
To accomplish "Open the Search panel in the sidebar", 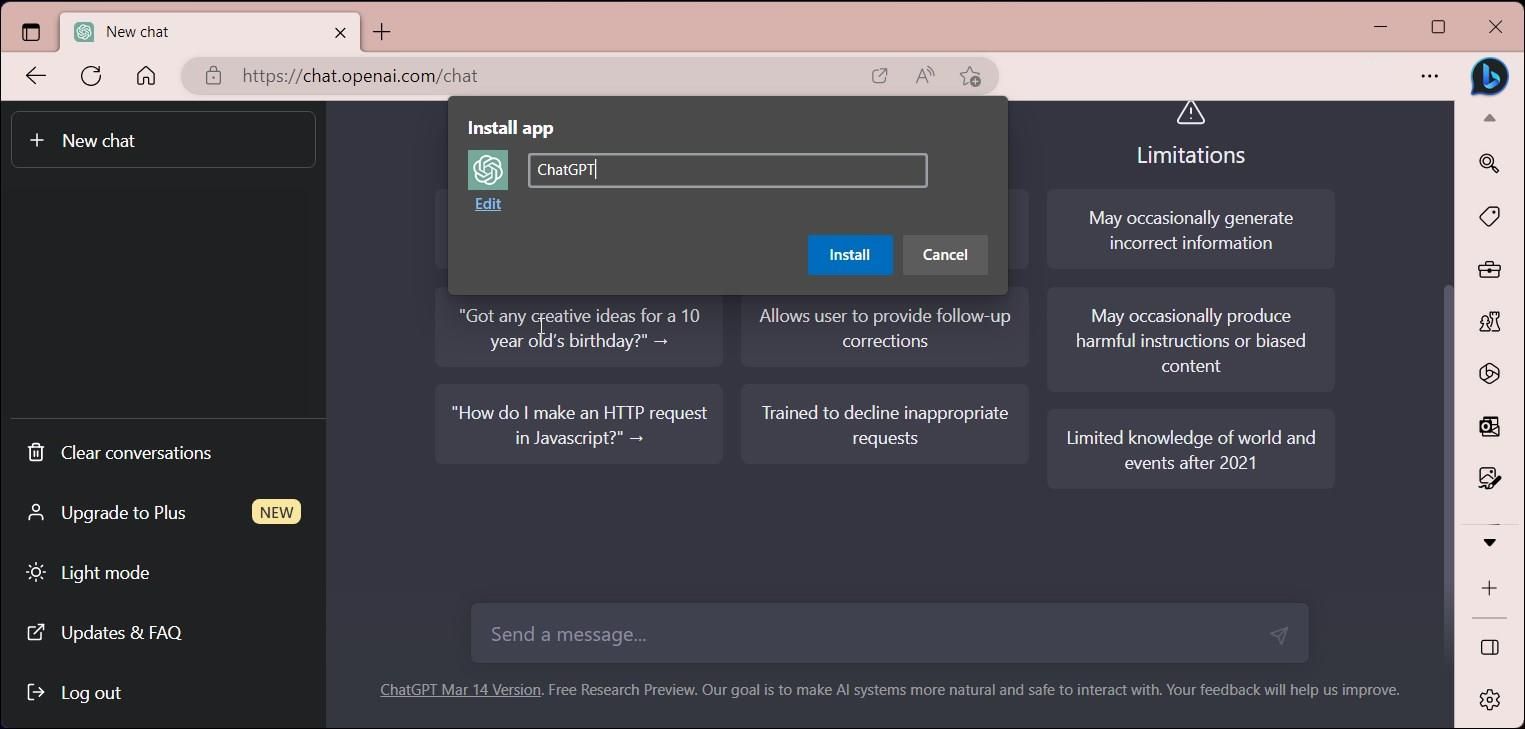I will tap(1489, 163).
